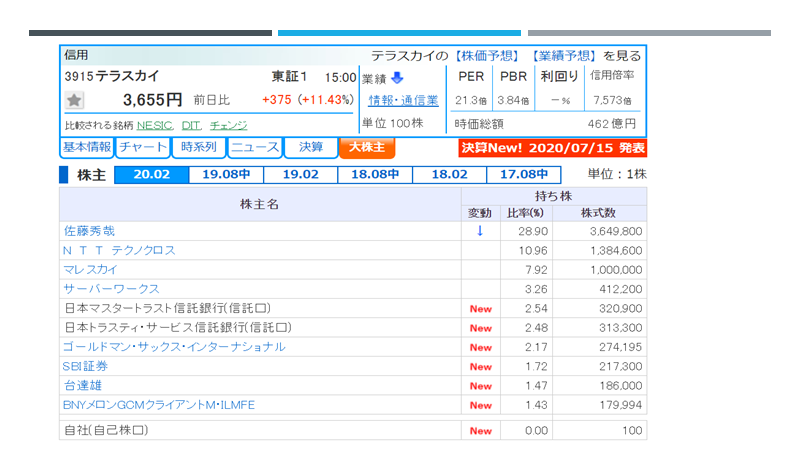Open the 情報・通信業 sector link
Screen dimensions: 800x450
403,101
